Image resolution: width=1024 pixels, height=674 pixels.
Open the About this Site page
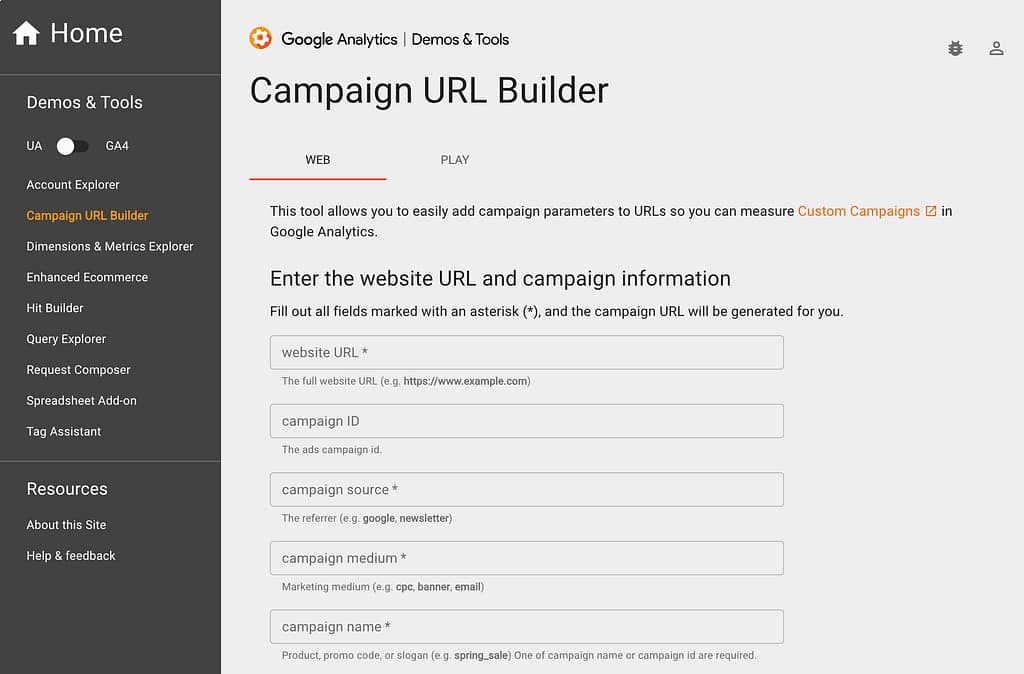click(x=66, y=525)
